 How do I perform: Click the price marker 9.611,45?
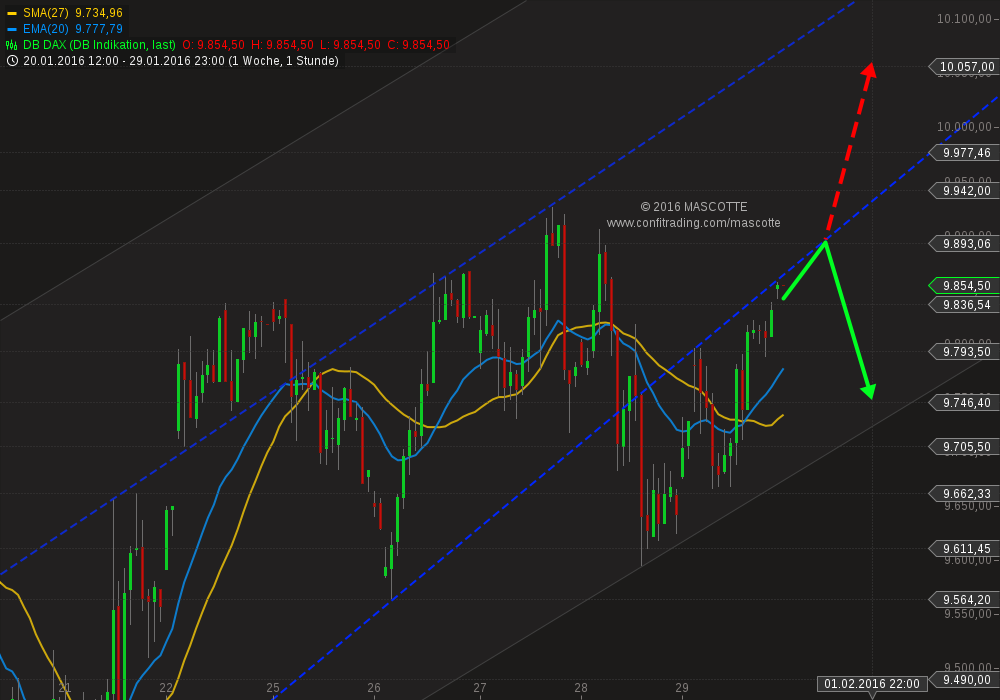pyautogui.click(x=965, y=549)
